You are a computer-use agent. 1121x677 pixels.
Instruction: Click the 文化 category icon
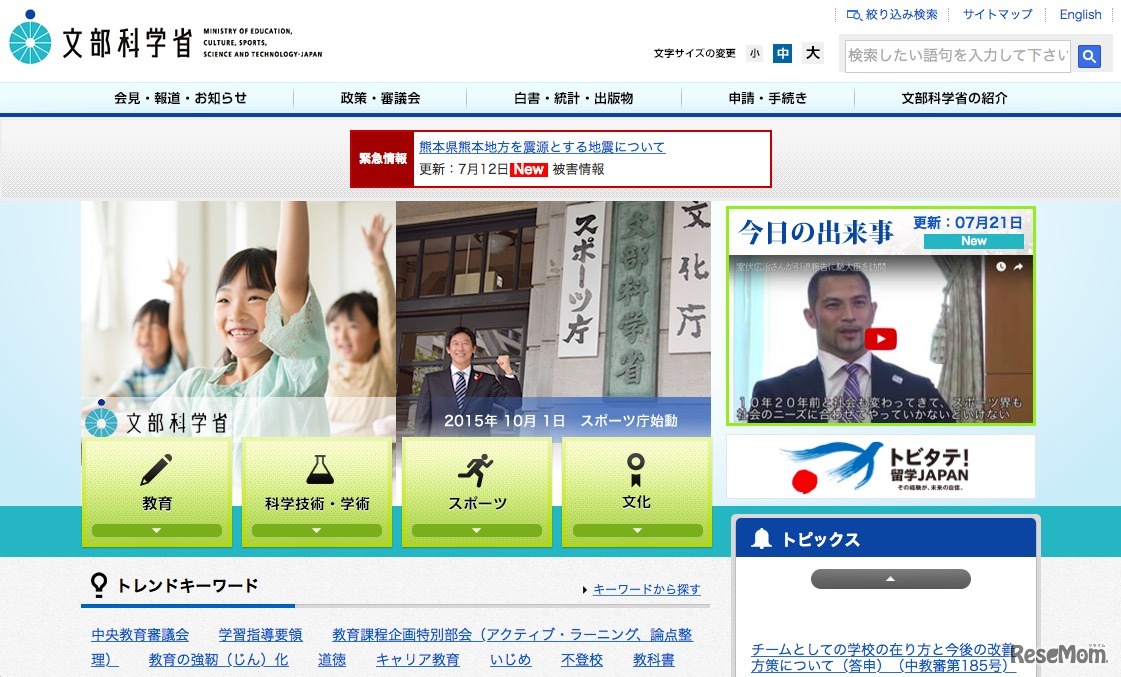coord(637,469)
